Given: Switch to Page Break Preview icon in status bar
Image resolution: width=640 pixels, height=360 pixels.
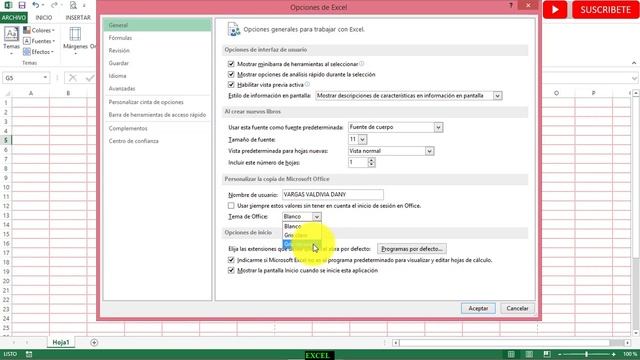Looking at the screenshot, I should point(547,354).
